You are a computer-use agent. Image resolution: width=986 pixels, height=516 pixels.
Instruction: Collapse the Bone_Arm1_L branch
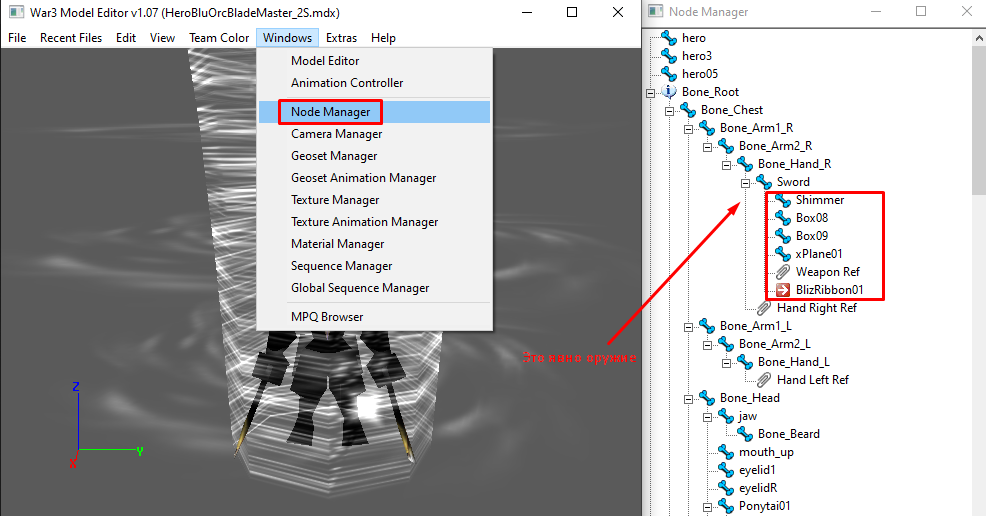tap(688, 327)
